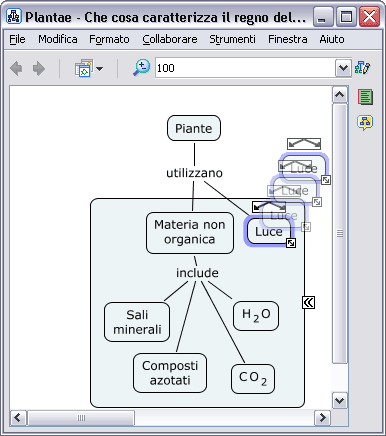Image resolution: width=386 pixels, height=436 pixels.
Task: Select the Sali minerali node
Action: (137, 322)
